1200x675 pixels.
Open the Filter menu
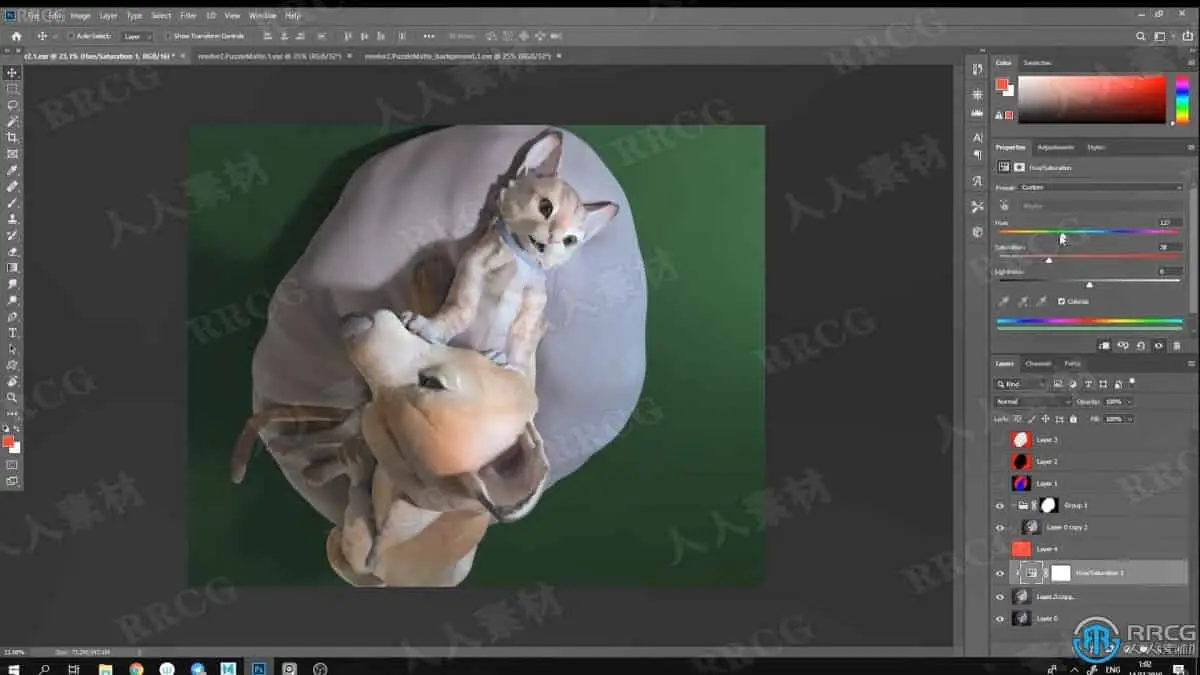pyautogui.click(x=188, y=16)
